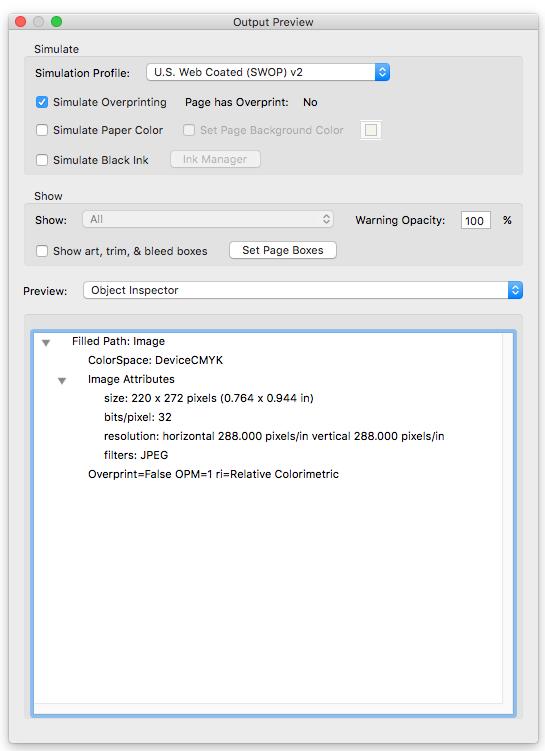Click the Warning Opacity input field
This screenshot has width=545, height=751.
coord(475,220)
